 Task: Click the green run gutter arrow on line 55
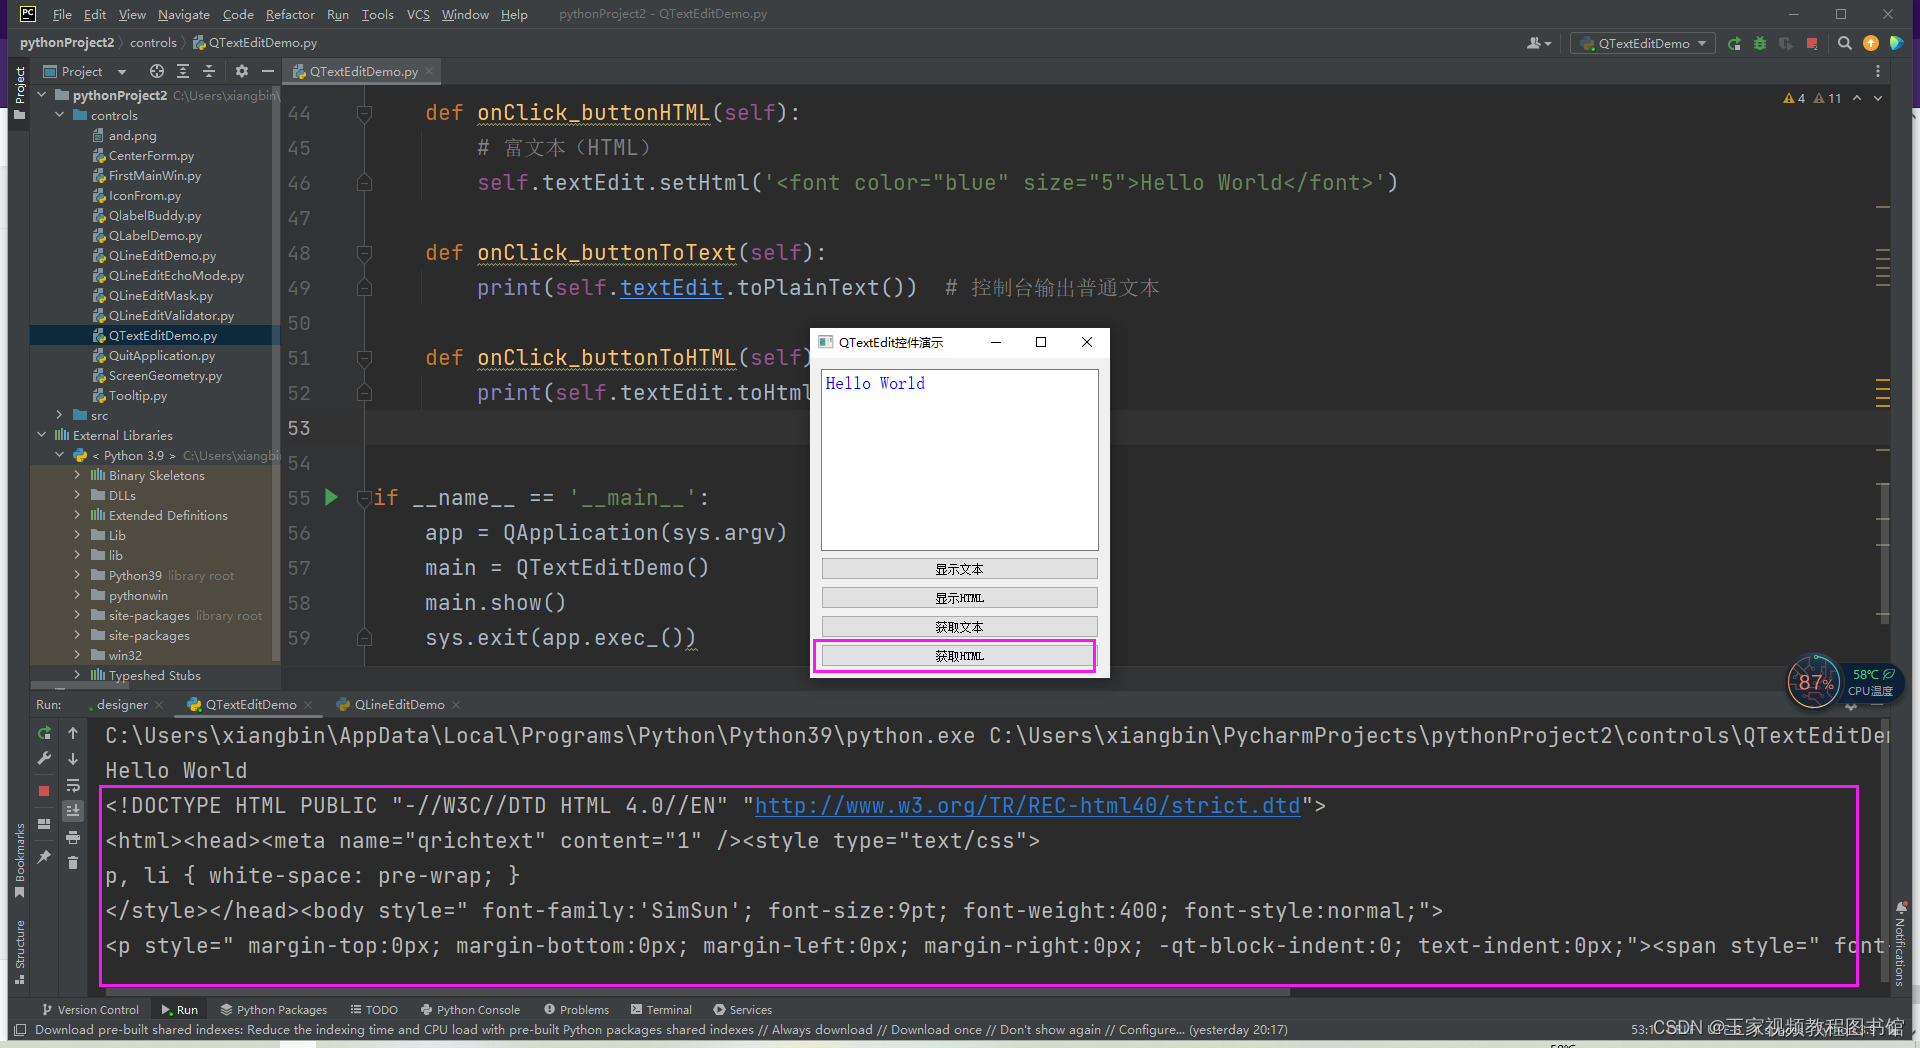coord(331,497)
